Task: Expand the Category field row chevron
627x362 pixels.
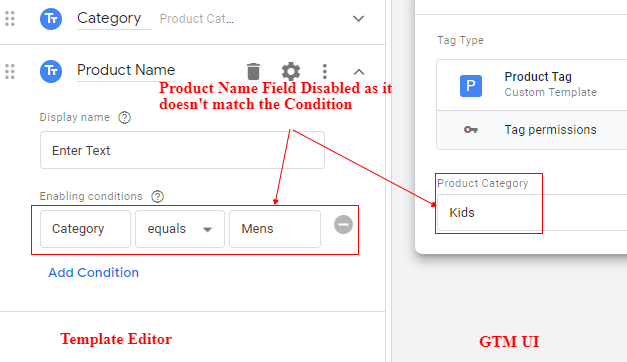Action: point(358,18)
